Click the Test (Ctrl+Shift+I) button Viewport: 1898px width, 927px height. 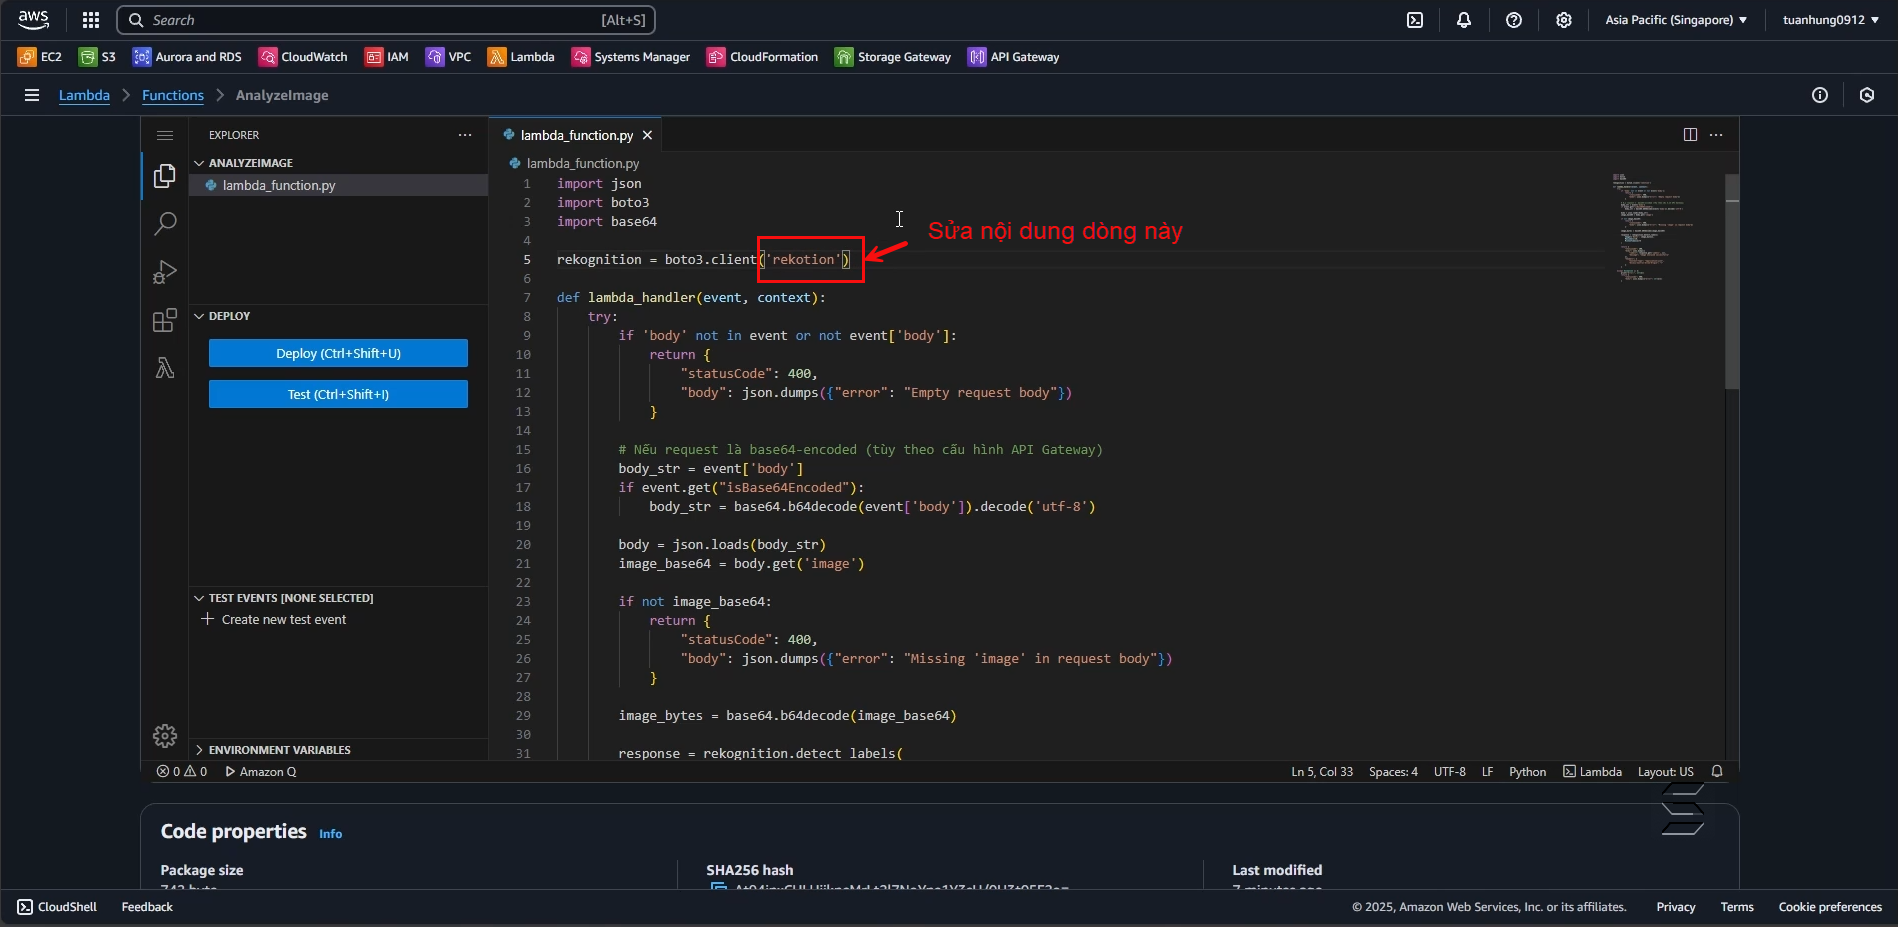coord(338,394)
